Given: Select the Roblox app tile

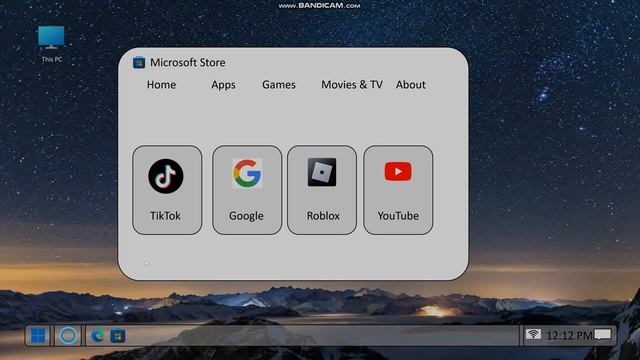Looking at the screenshot, I should tap(322, 190).
